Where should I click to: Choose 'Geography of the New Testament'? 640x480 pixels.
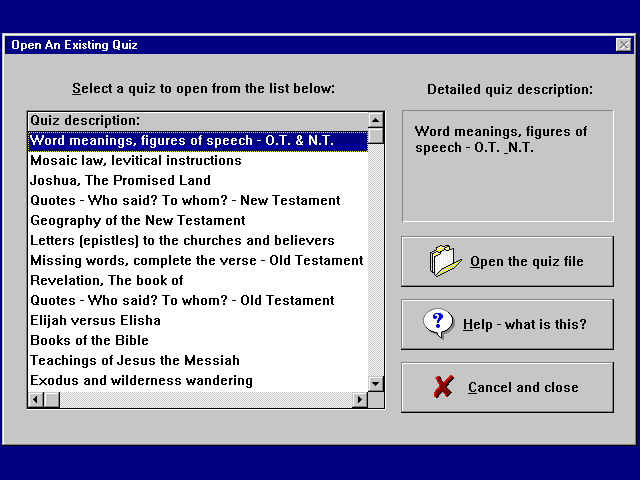pos(137,221)
